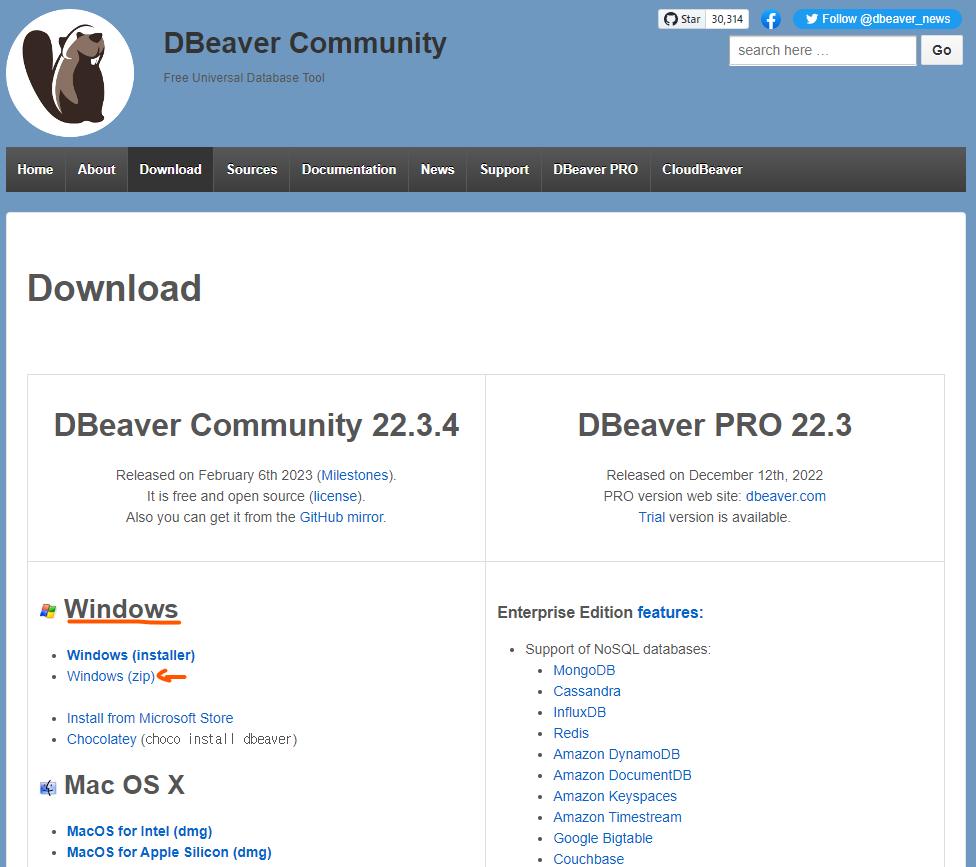Open the Amazon Keyspaces link
Image resolution: width=976 pixels, height=867 pixels.
click(x=615, y=797)
